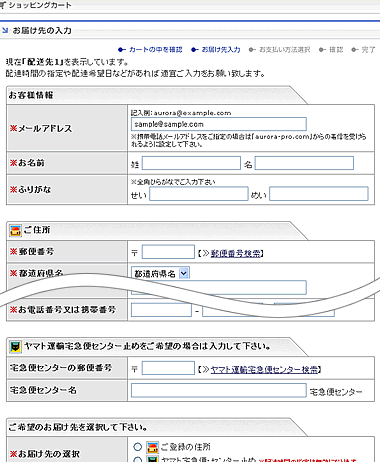The width and height of the screenshot is (380, 462).
Task: Click the house icon next to ご登録の住所
Action: click(x=152, y=447)
